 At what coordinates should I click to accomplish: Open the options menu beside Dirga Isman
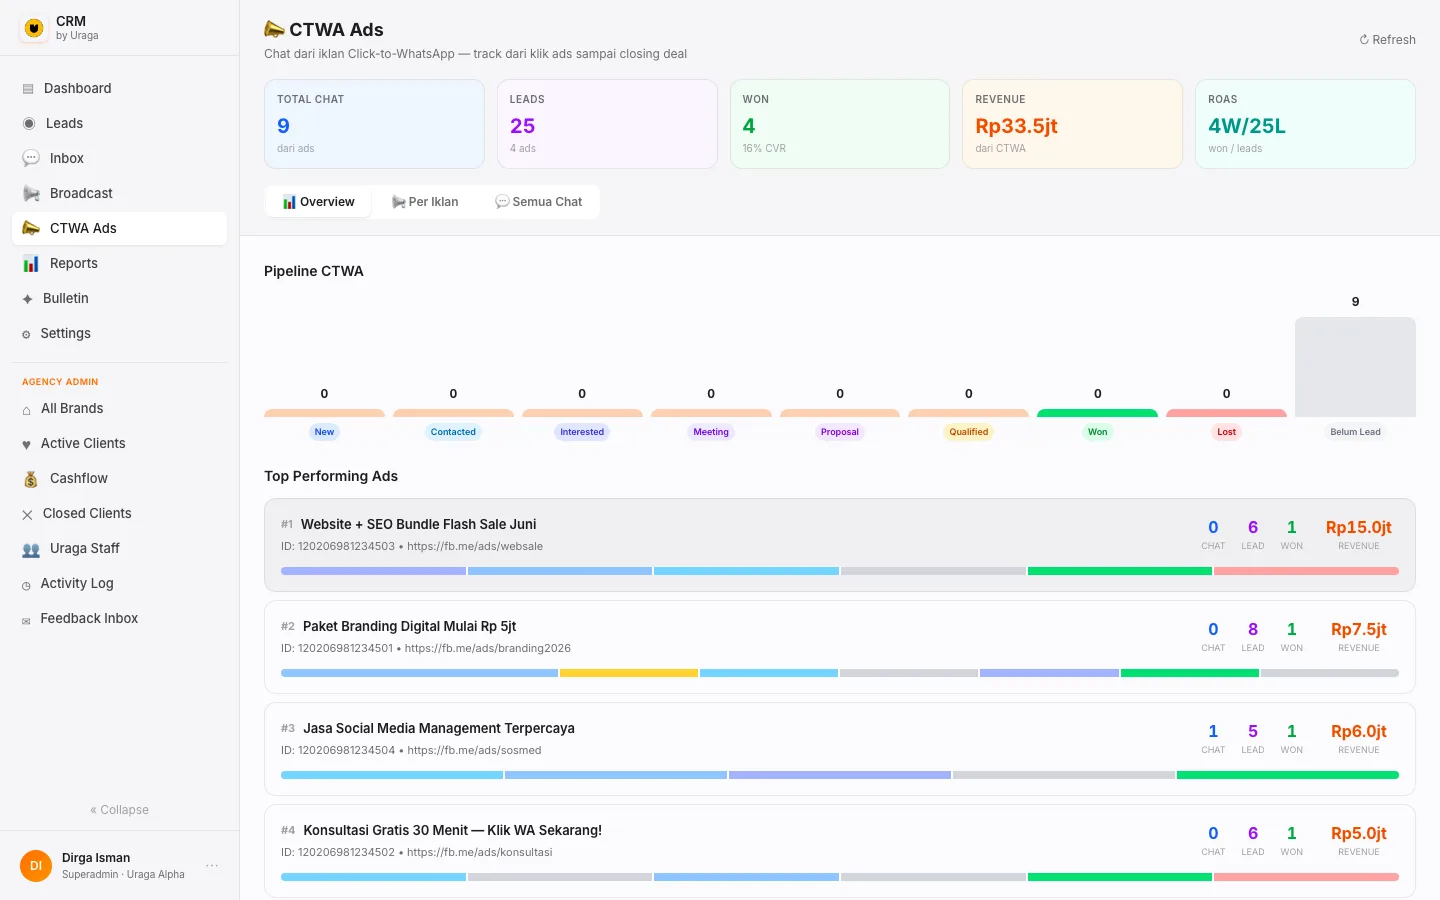click(212, 865)
